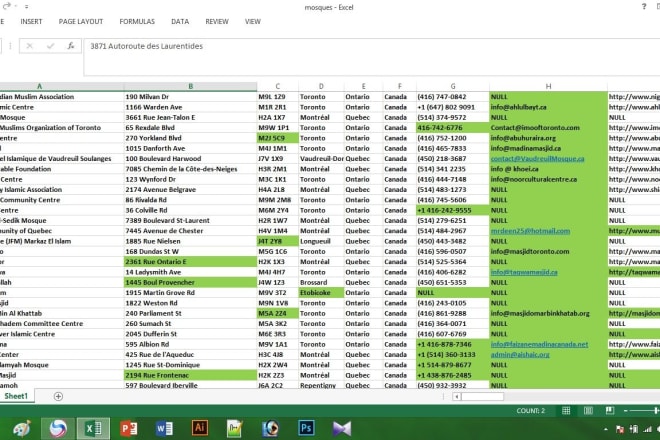Select cell Muslims Organization of Toronto

pyautogui.click(x=62, y=128)
